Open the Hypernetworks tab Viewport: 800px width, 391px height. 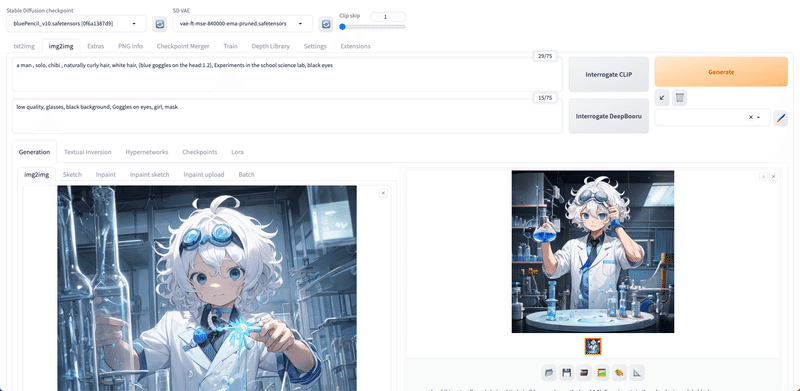[x=146, y=152]
